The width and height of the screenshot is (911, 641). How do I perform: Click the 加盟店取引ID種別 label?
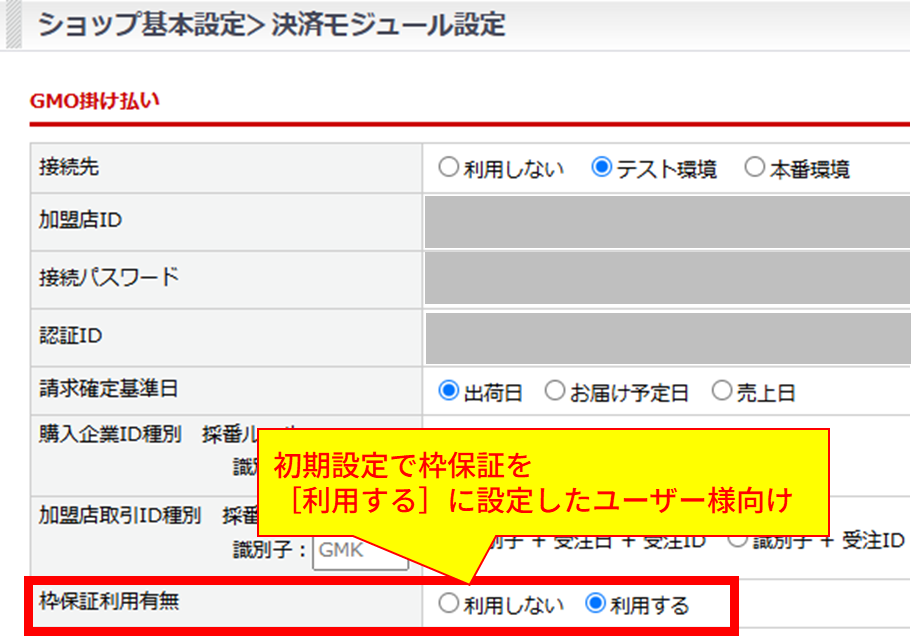pyautogui.click(x=120, y=515)
